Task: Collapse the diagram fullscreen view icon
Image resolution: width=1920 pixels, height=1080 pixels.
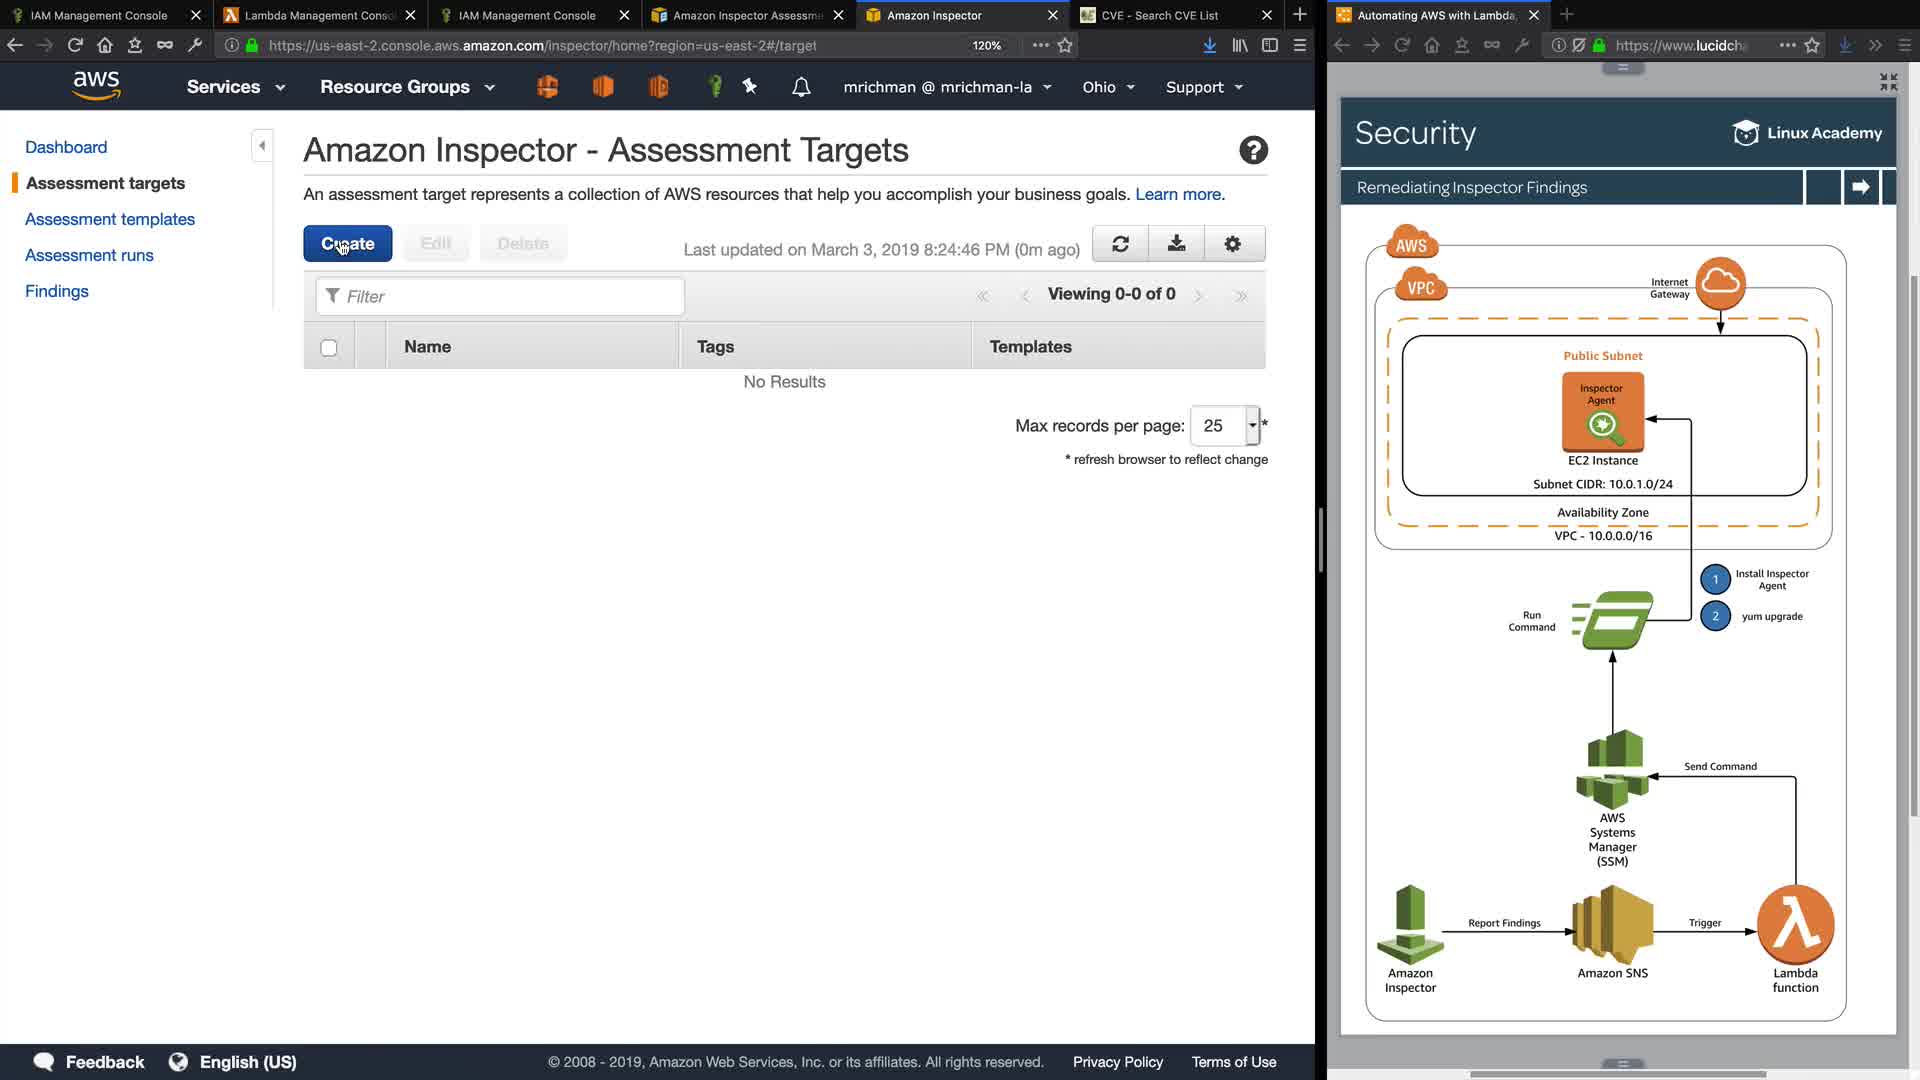Action: (1888, 82)
